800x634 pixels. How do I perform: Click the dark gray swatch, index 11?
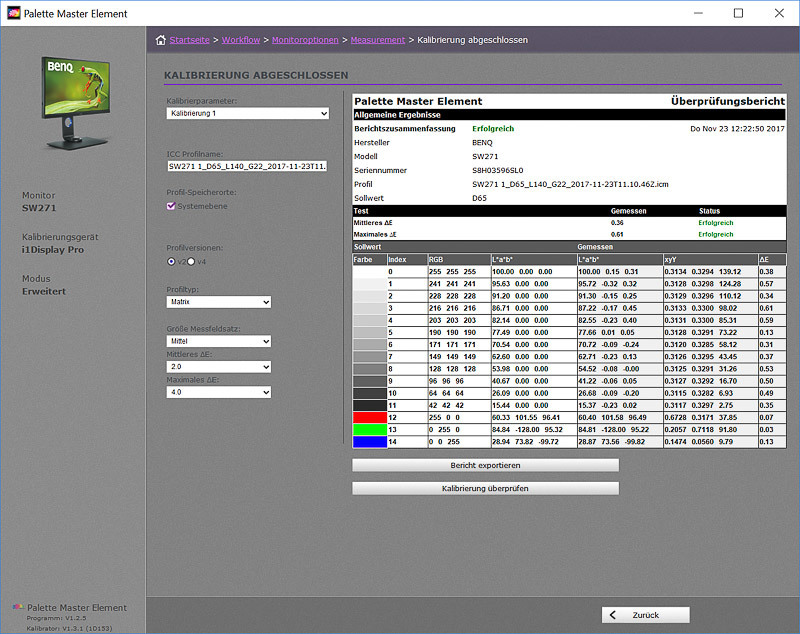[370, 405]
